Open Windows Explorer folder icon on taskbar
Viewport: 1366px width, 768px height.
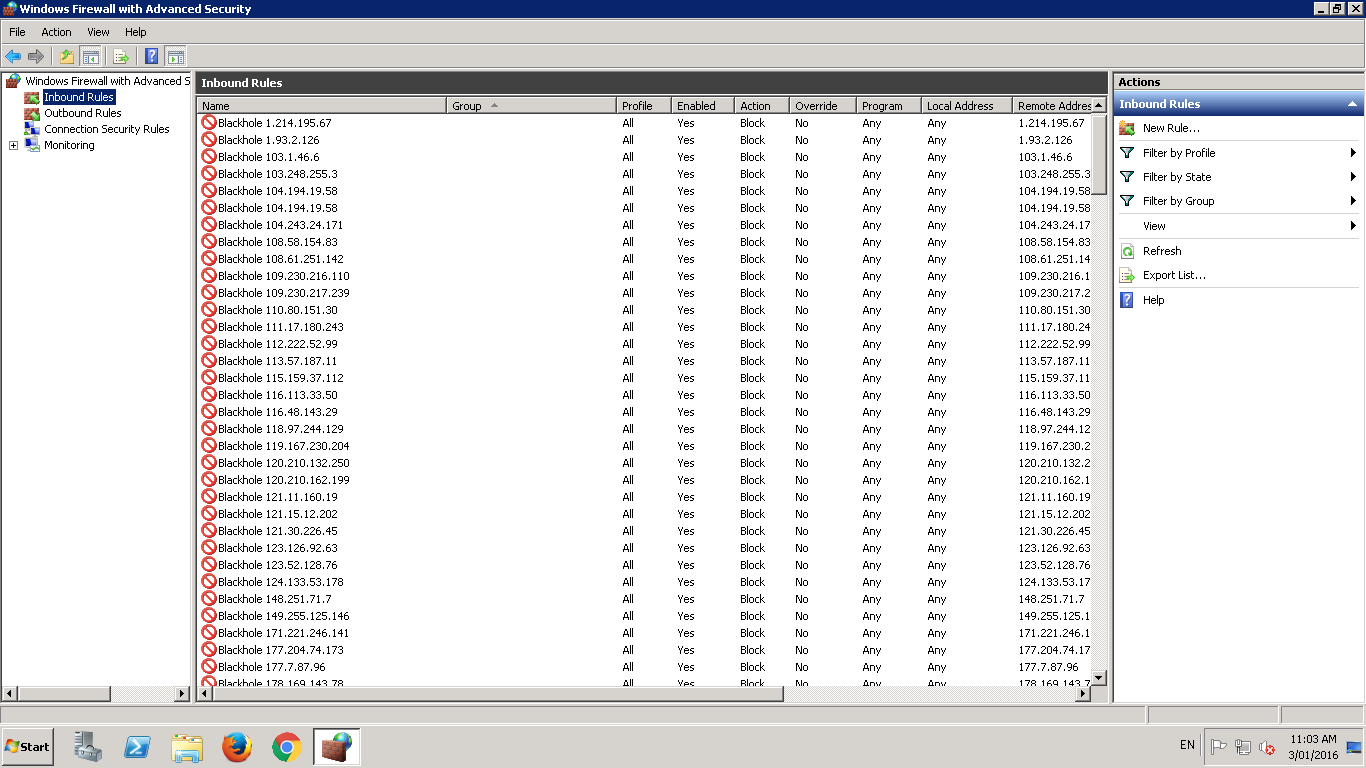pos(187,746)
